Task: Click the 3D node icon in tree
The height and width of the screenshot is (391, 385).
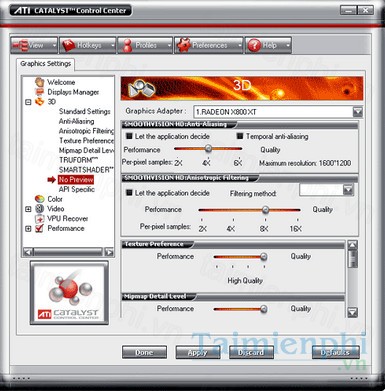Action: (40, 101)
